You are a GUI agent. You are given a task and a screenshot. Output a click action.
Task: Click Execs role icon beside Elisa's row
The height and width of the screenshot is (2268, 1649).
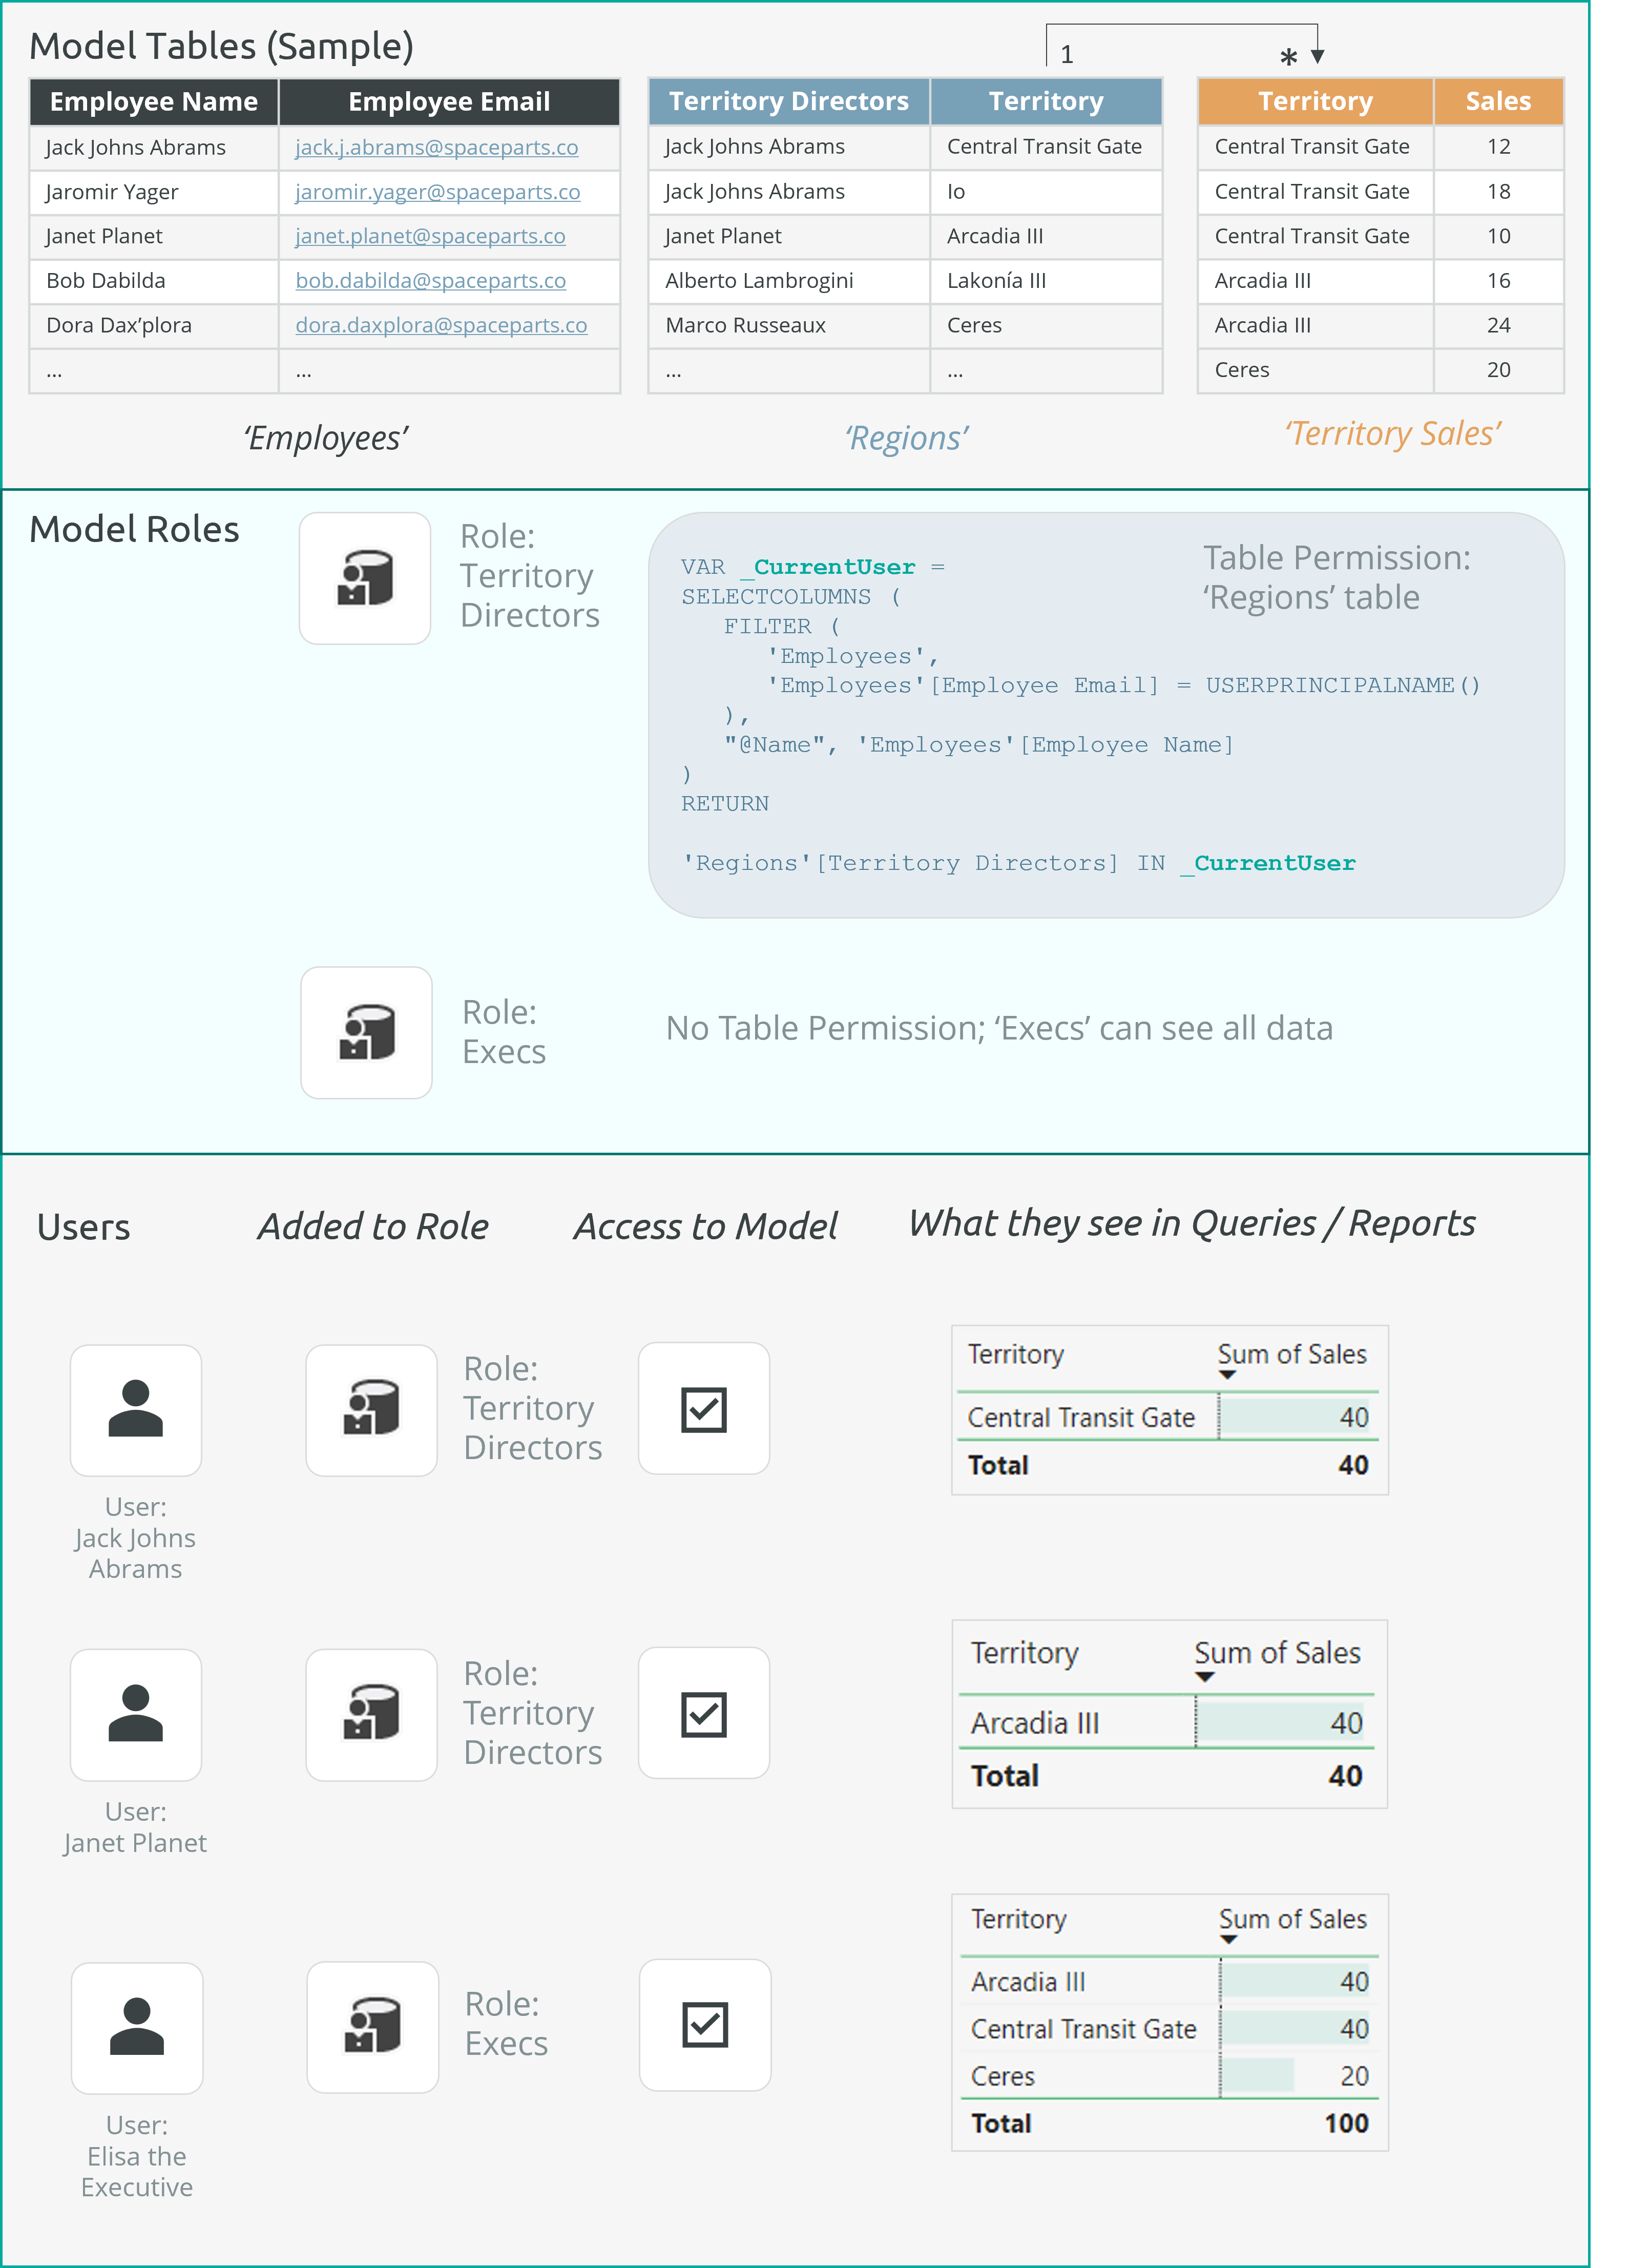tap(373, 2025)
